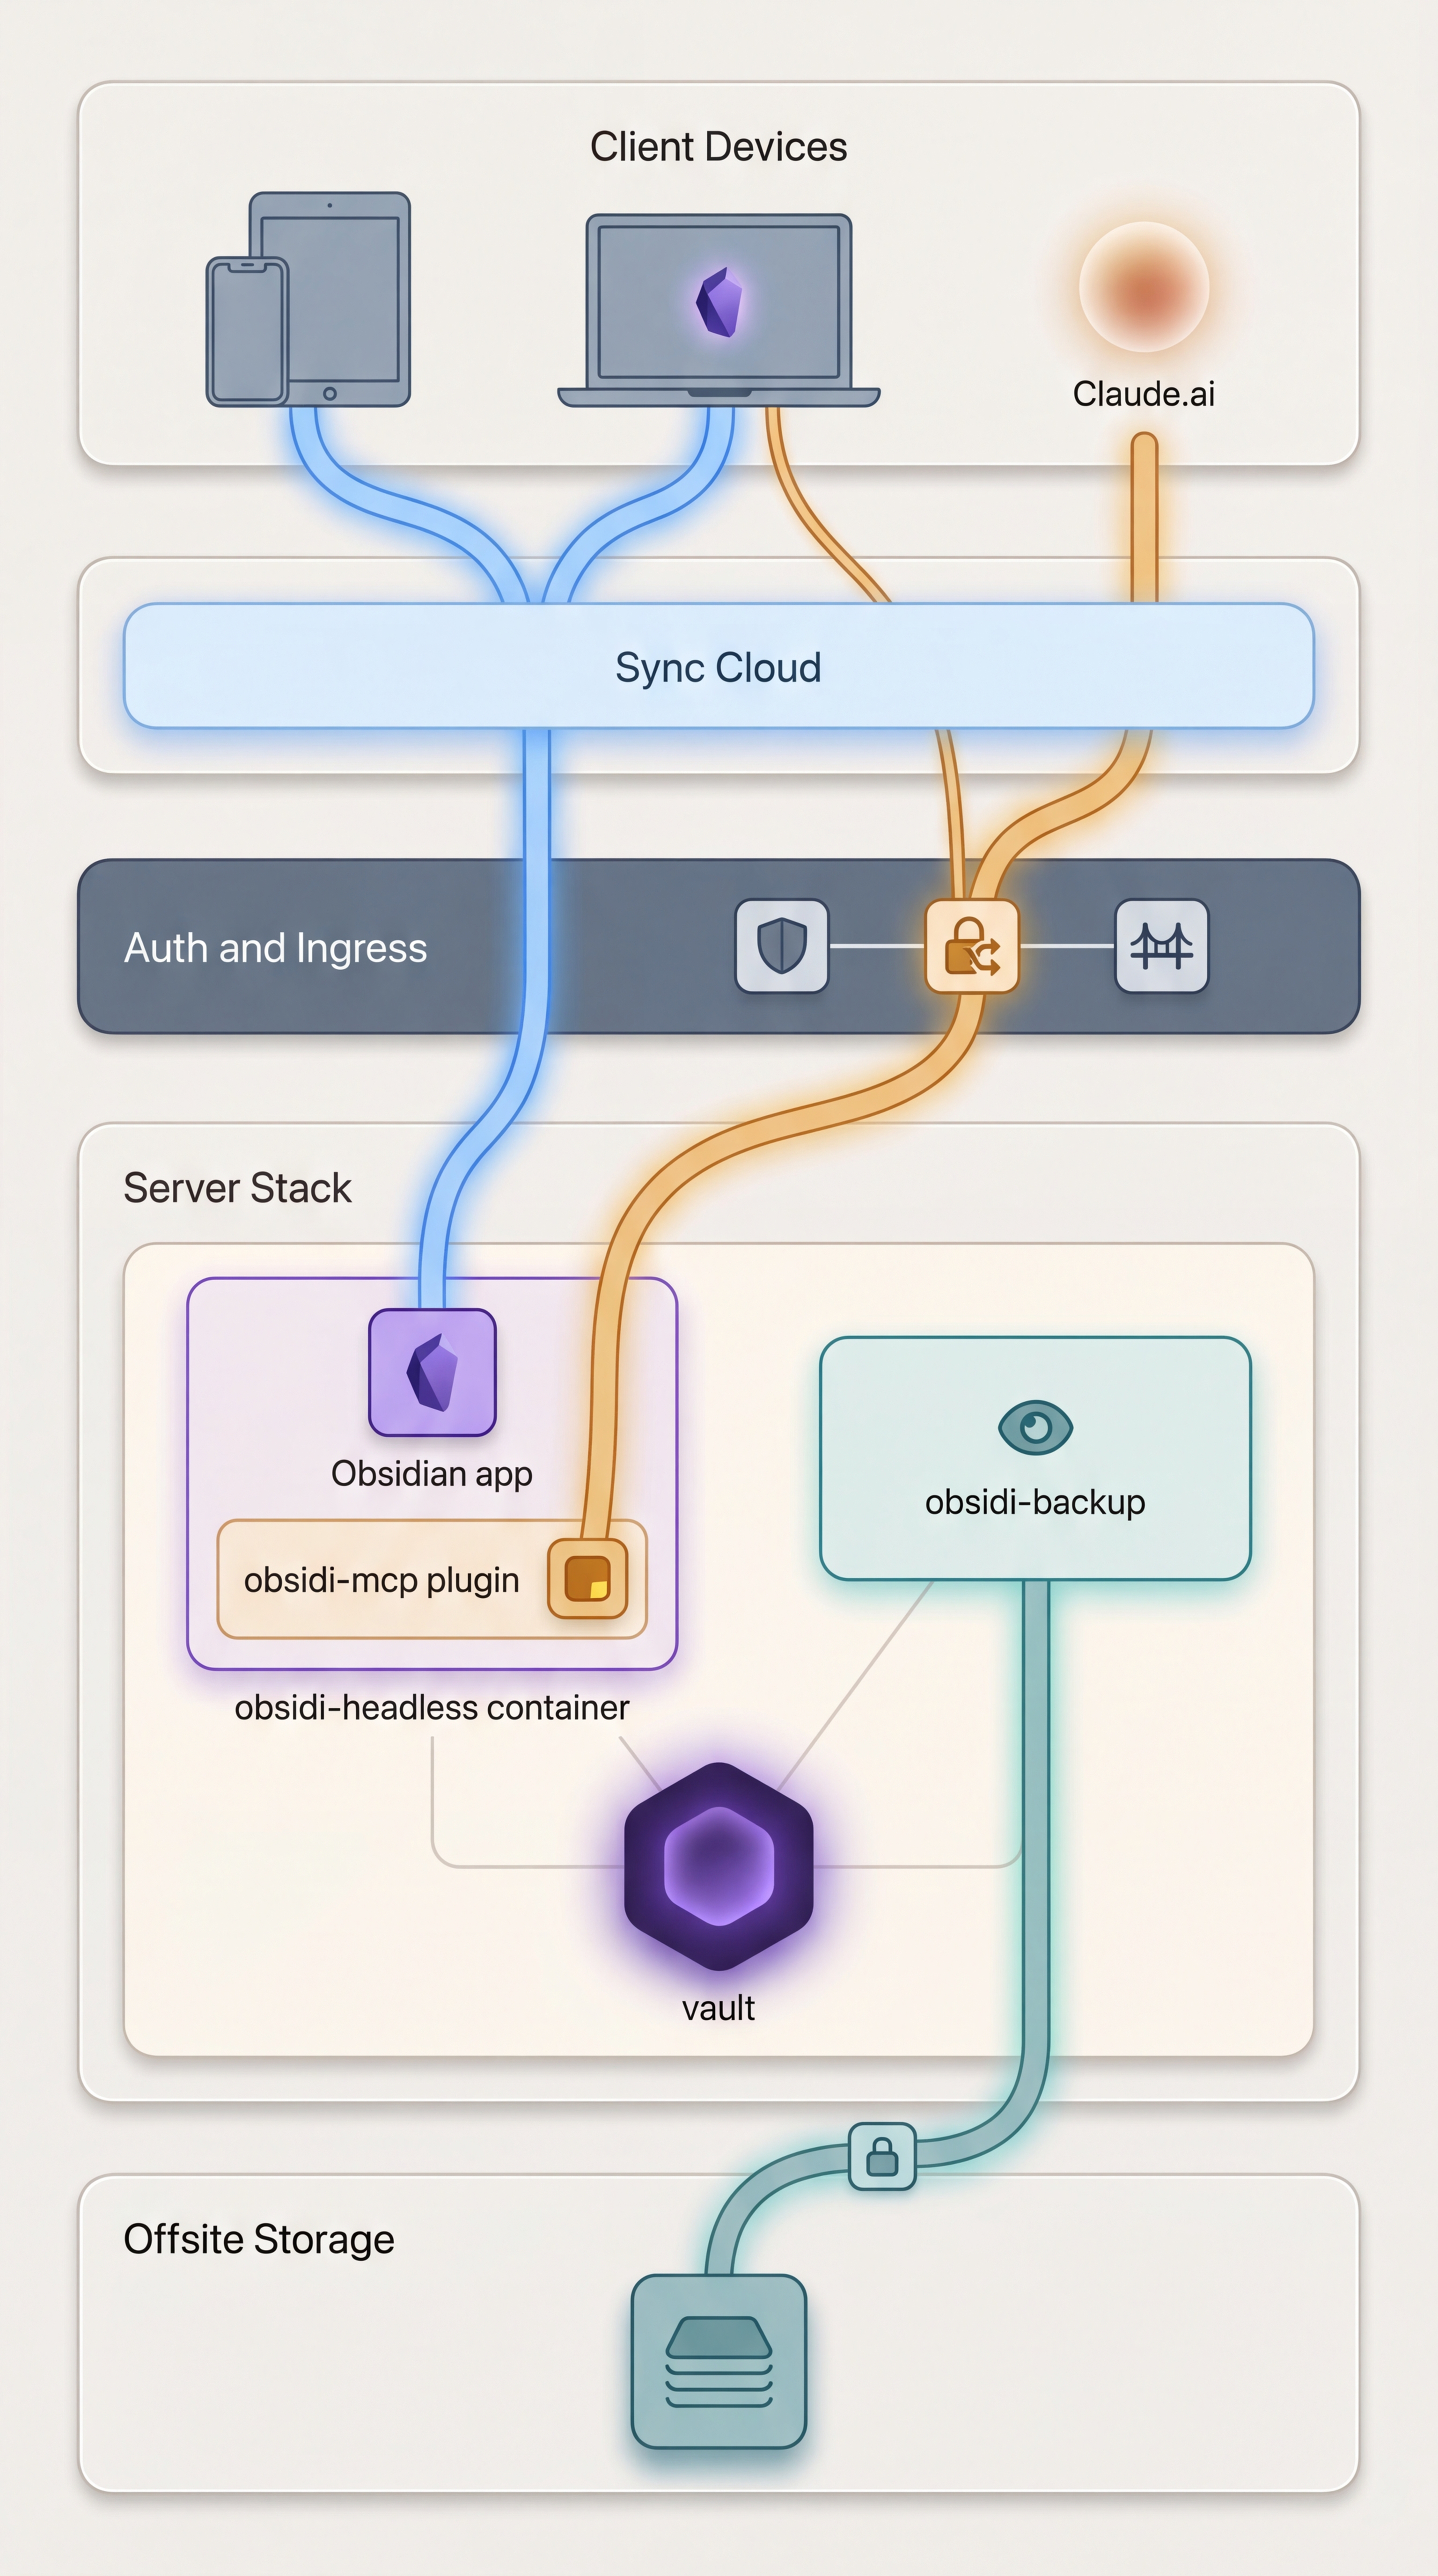This screenshot has width=1438, height=2576.
Task: Click the Claude.ai label
Action: (1144, 394)
